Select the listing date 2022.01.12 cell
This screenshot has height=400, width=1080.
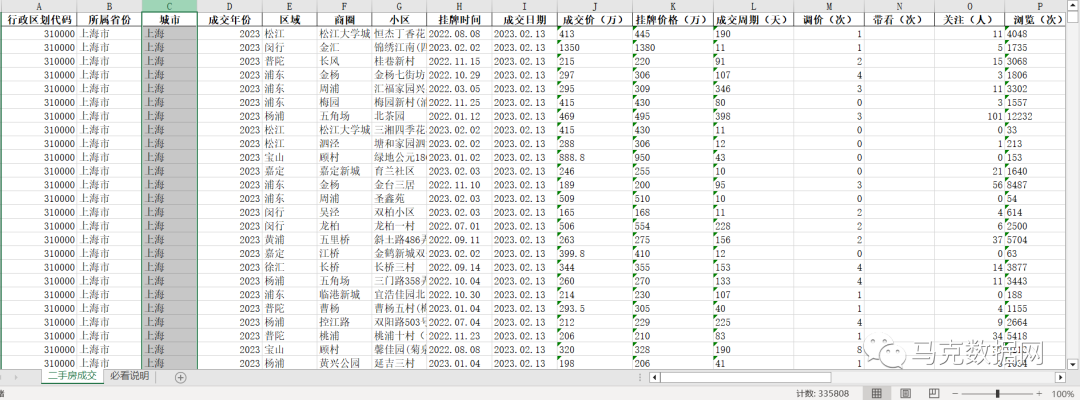[459, 116]
